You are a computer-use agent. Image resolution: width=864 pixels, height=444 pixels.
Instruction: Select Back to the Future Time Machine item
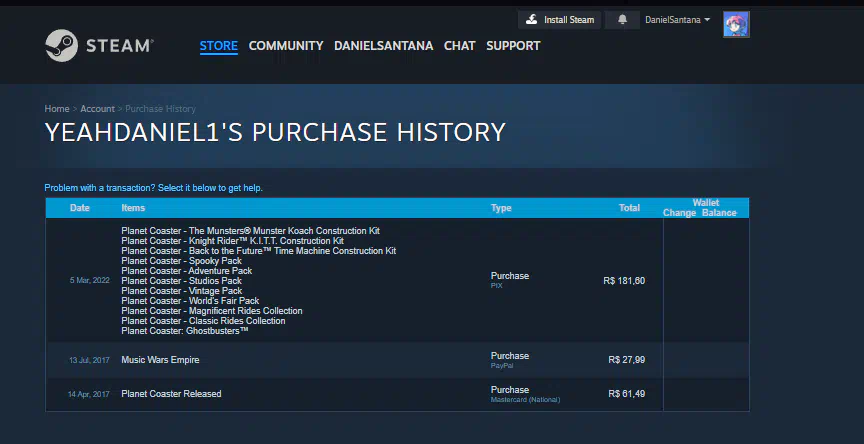[258, 251]
